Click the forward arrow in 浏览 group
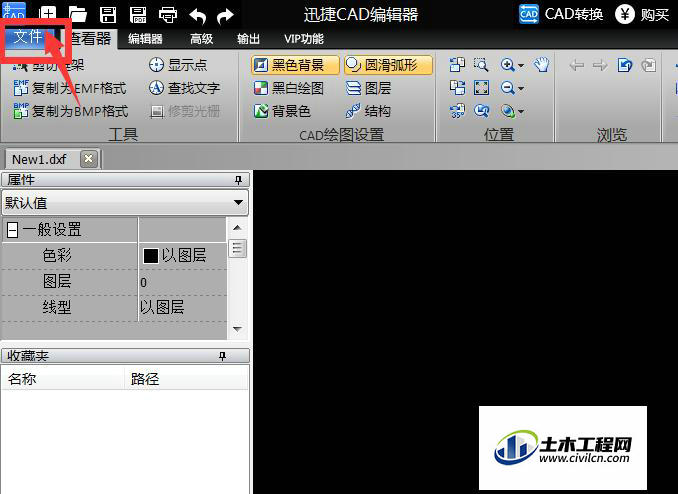678x494 pixels. 600,65
